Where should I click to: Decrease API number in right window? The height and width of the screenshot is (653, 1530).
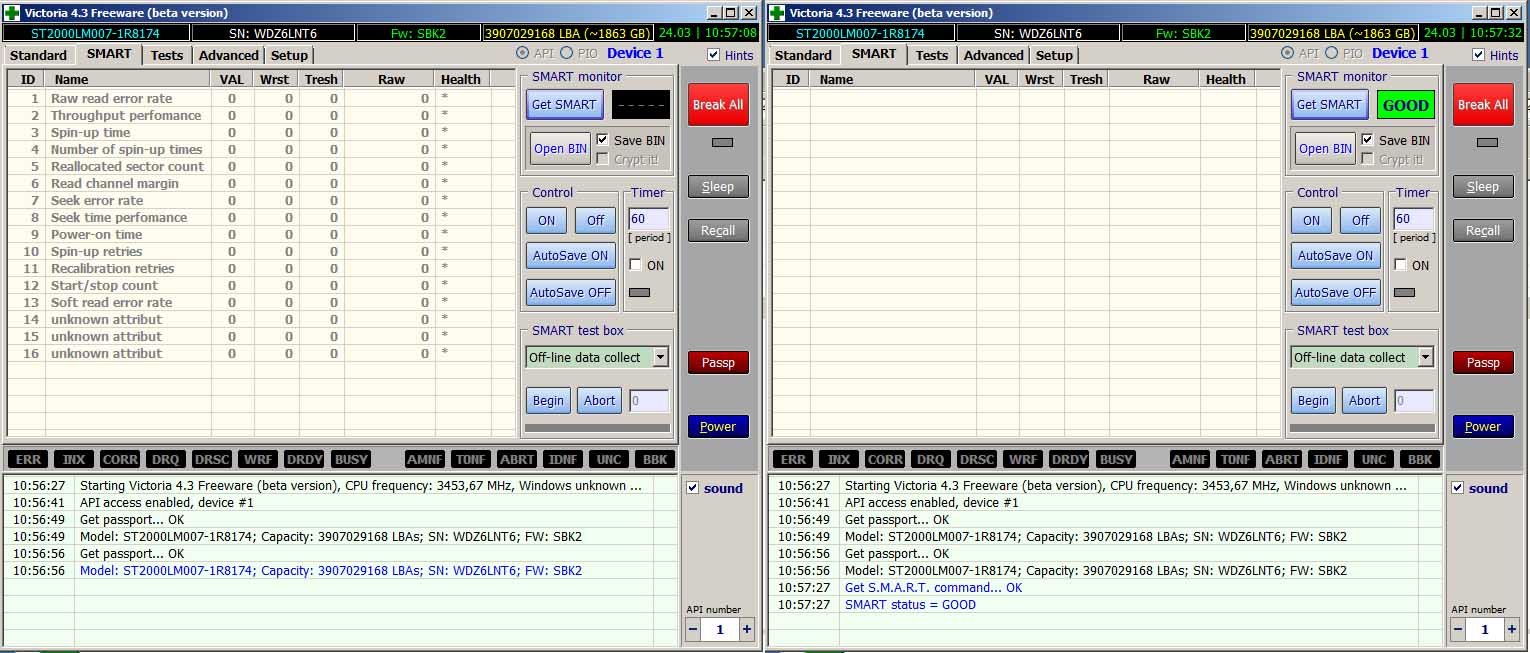1458,629
